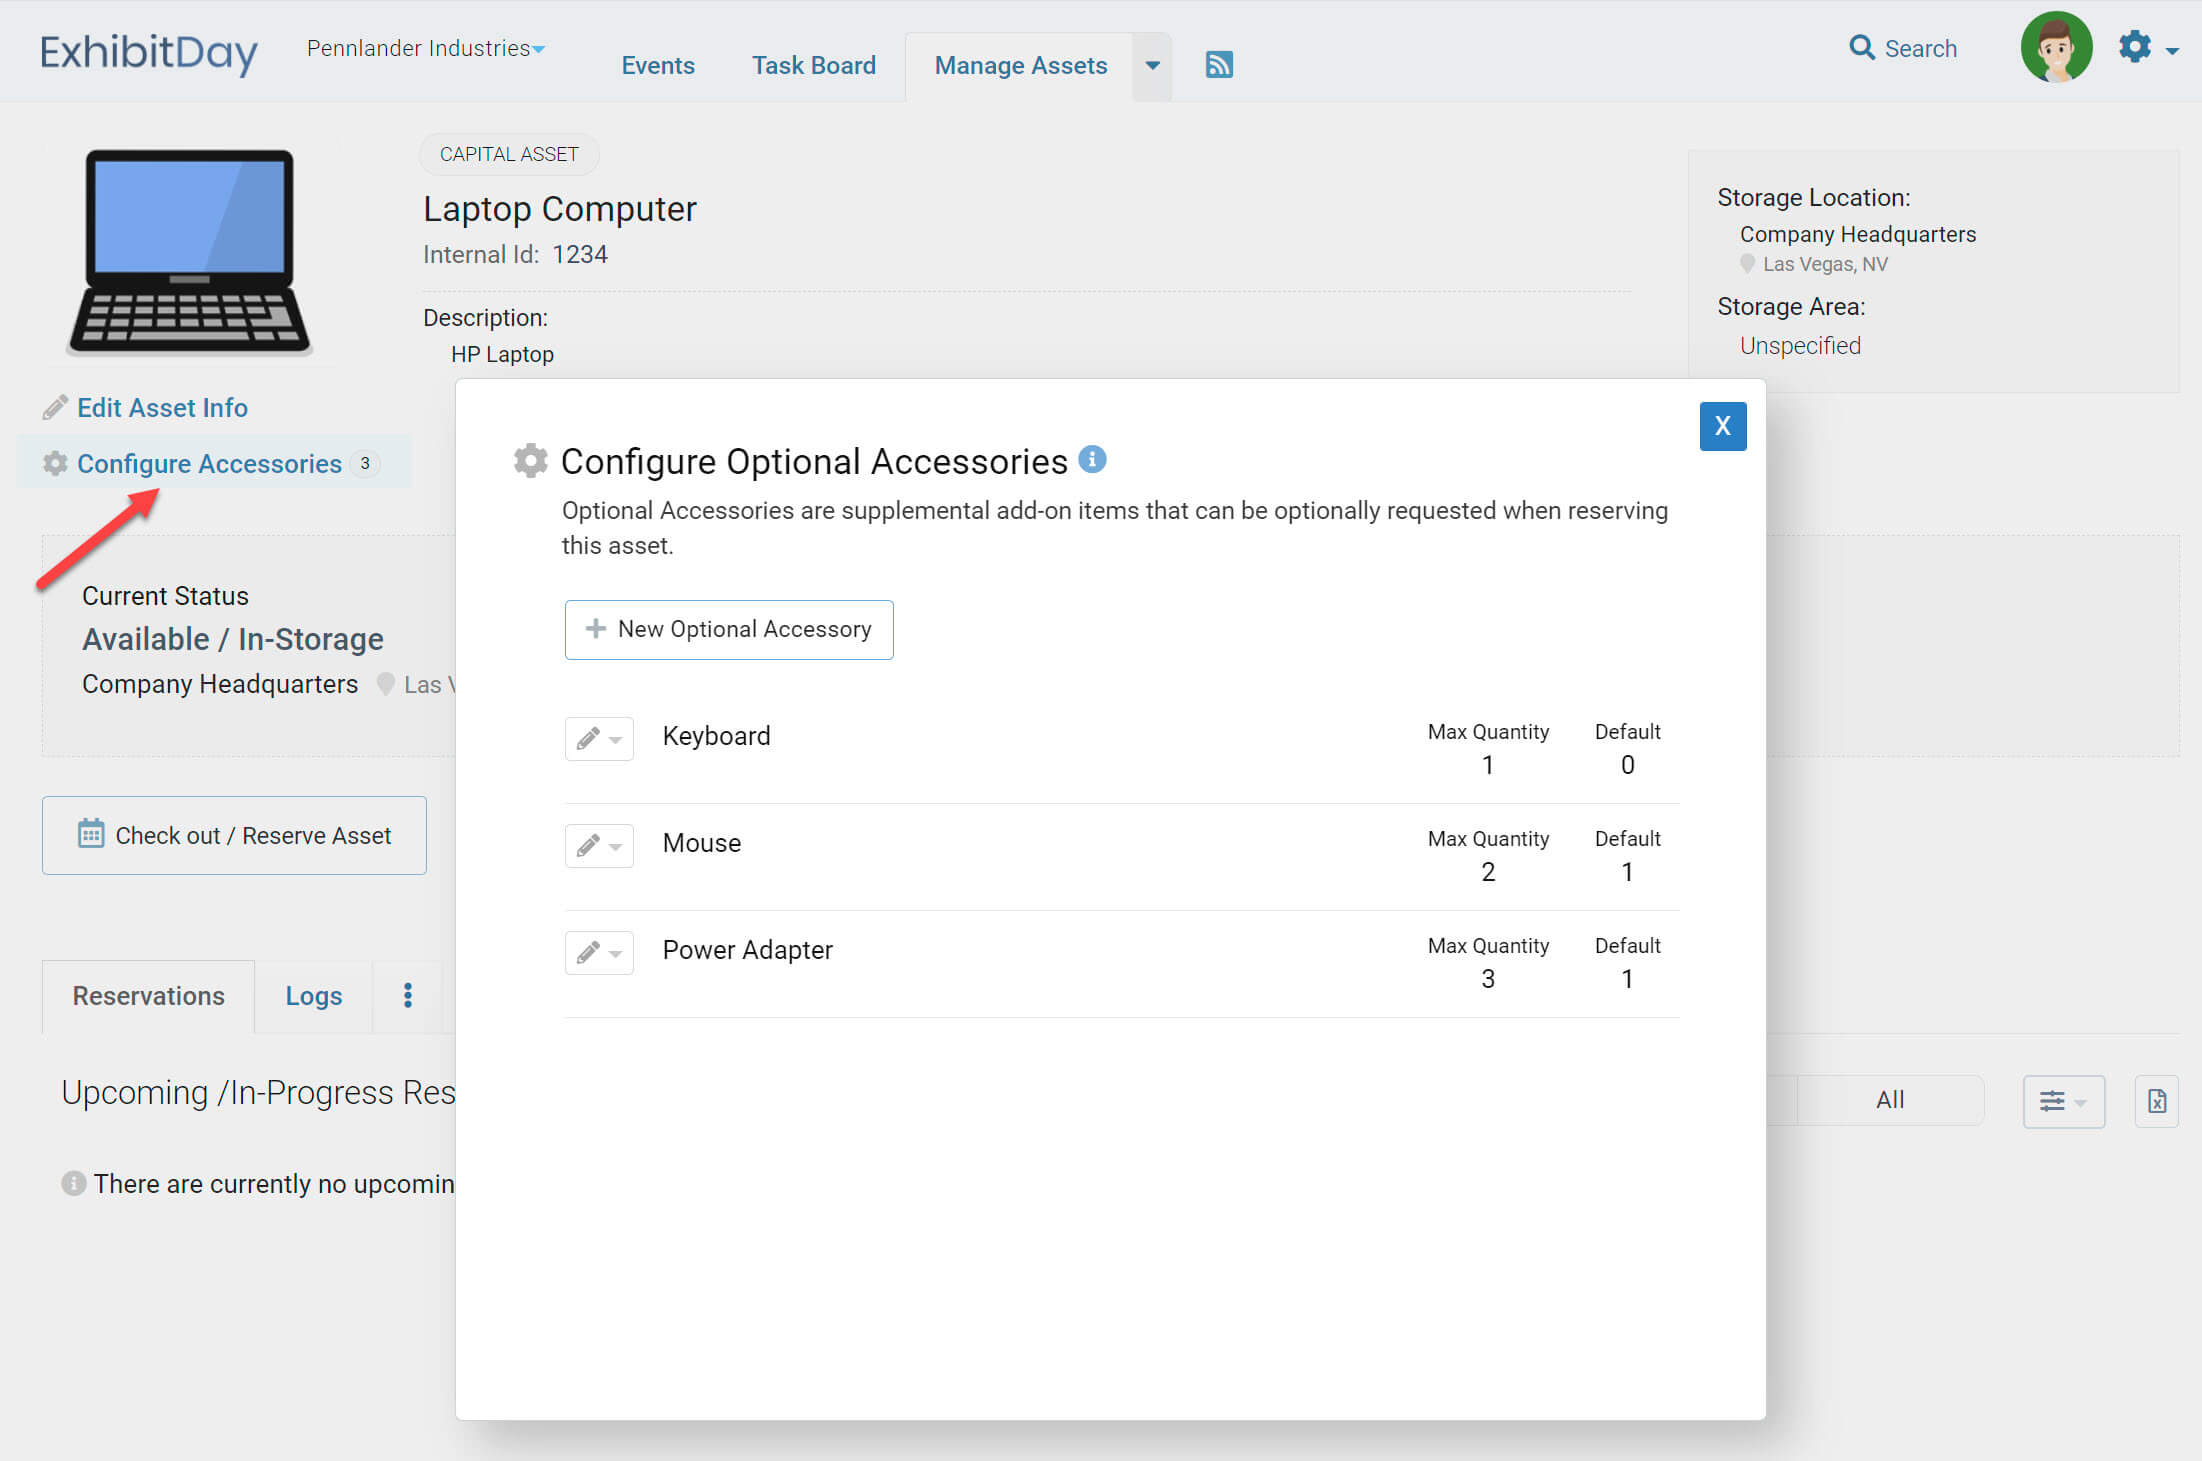Click the user avatar icon
This screenshot has width=2202, height=1461.
[x=2055, y=48]
